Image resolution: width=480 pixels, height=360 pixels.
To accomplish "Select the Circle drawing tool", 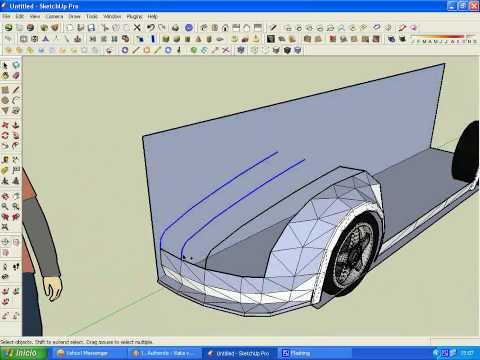I will (5, 100).
